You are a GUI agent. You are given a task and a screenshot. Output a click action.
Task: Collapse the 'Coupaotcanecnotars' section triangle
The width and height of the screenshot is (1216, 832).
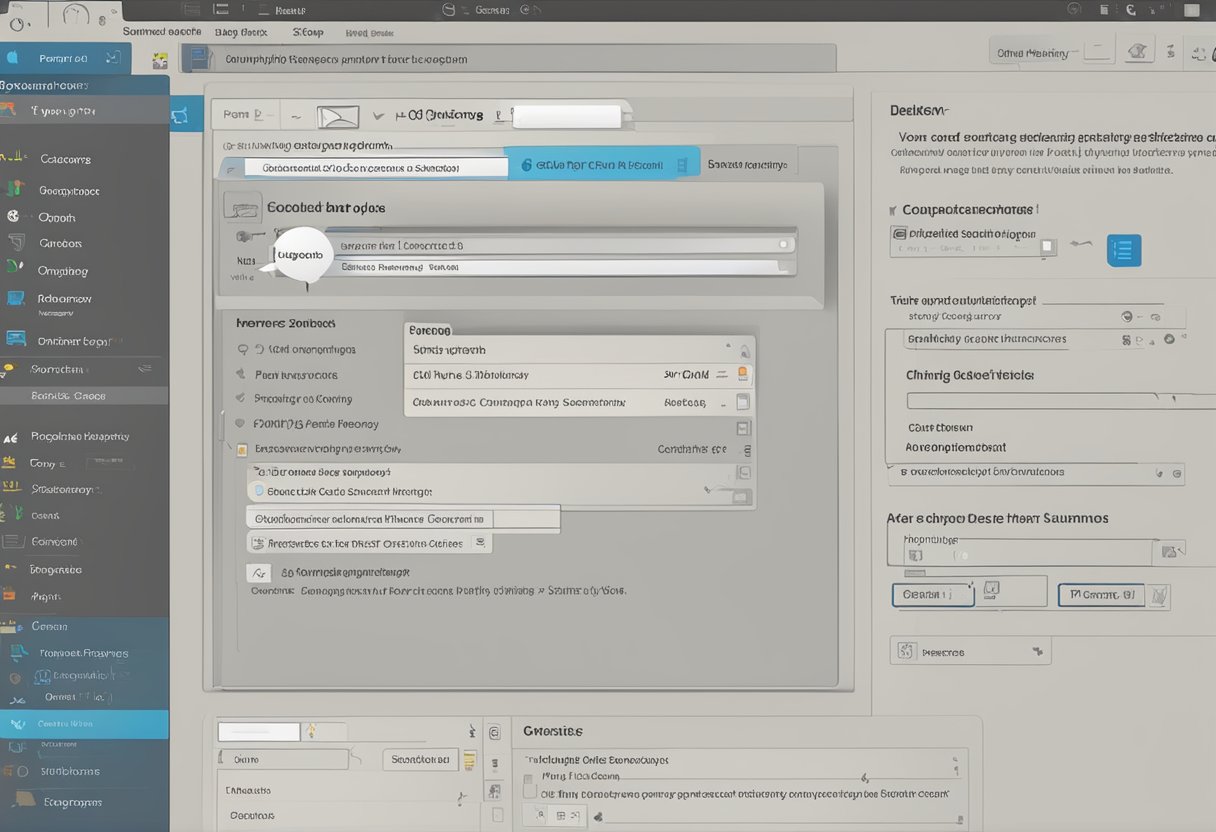(x=892, y=211)
